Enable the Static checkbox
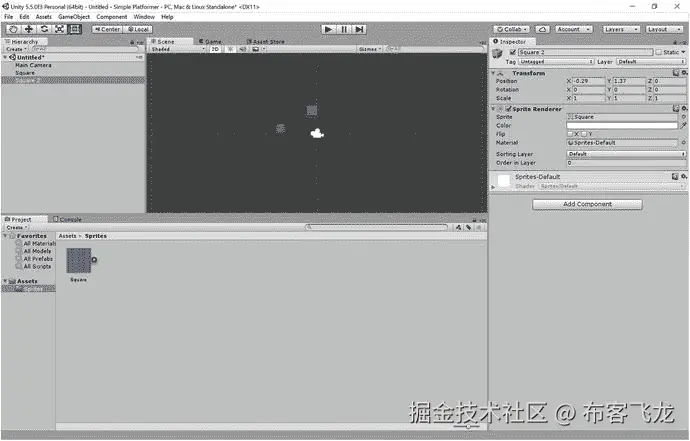Screen dimensions: 690x441 coord(658,52)
